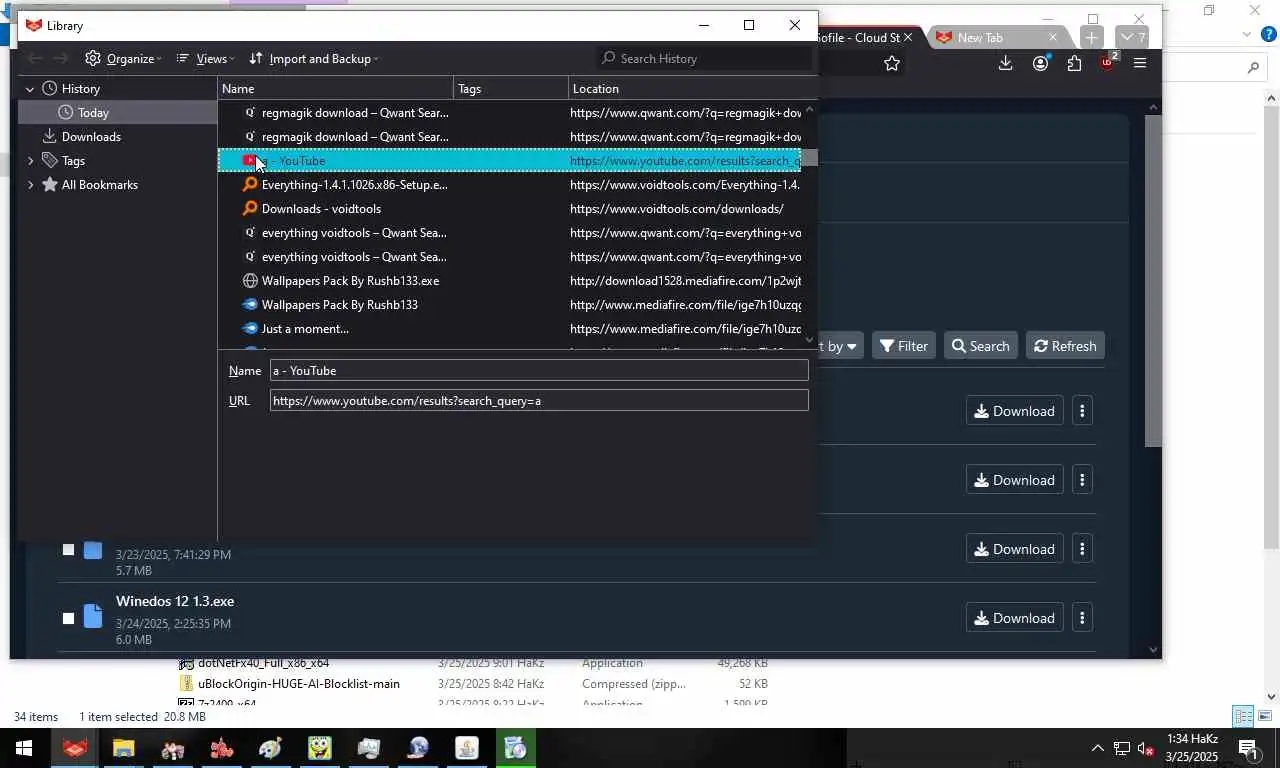Bookmark this page with the star icon

pos(892,63)
